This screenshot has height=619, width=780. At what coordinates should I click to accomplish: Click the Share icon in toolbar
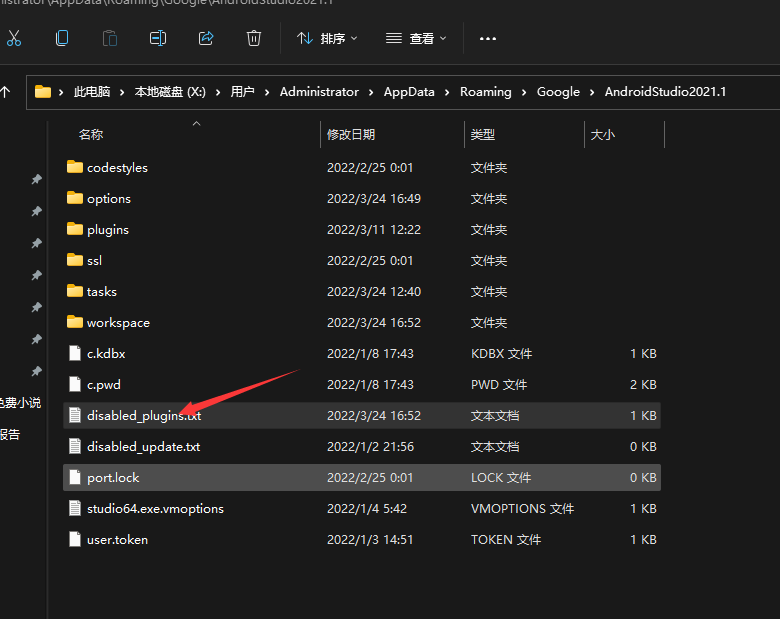point(206,38)
